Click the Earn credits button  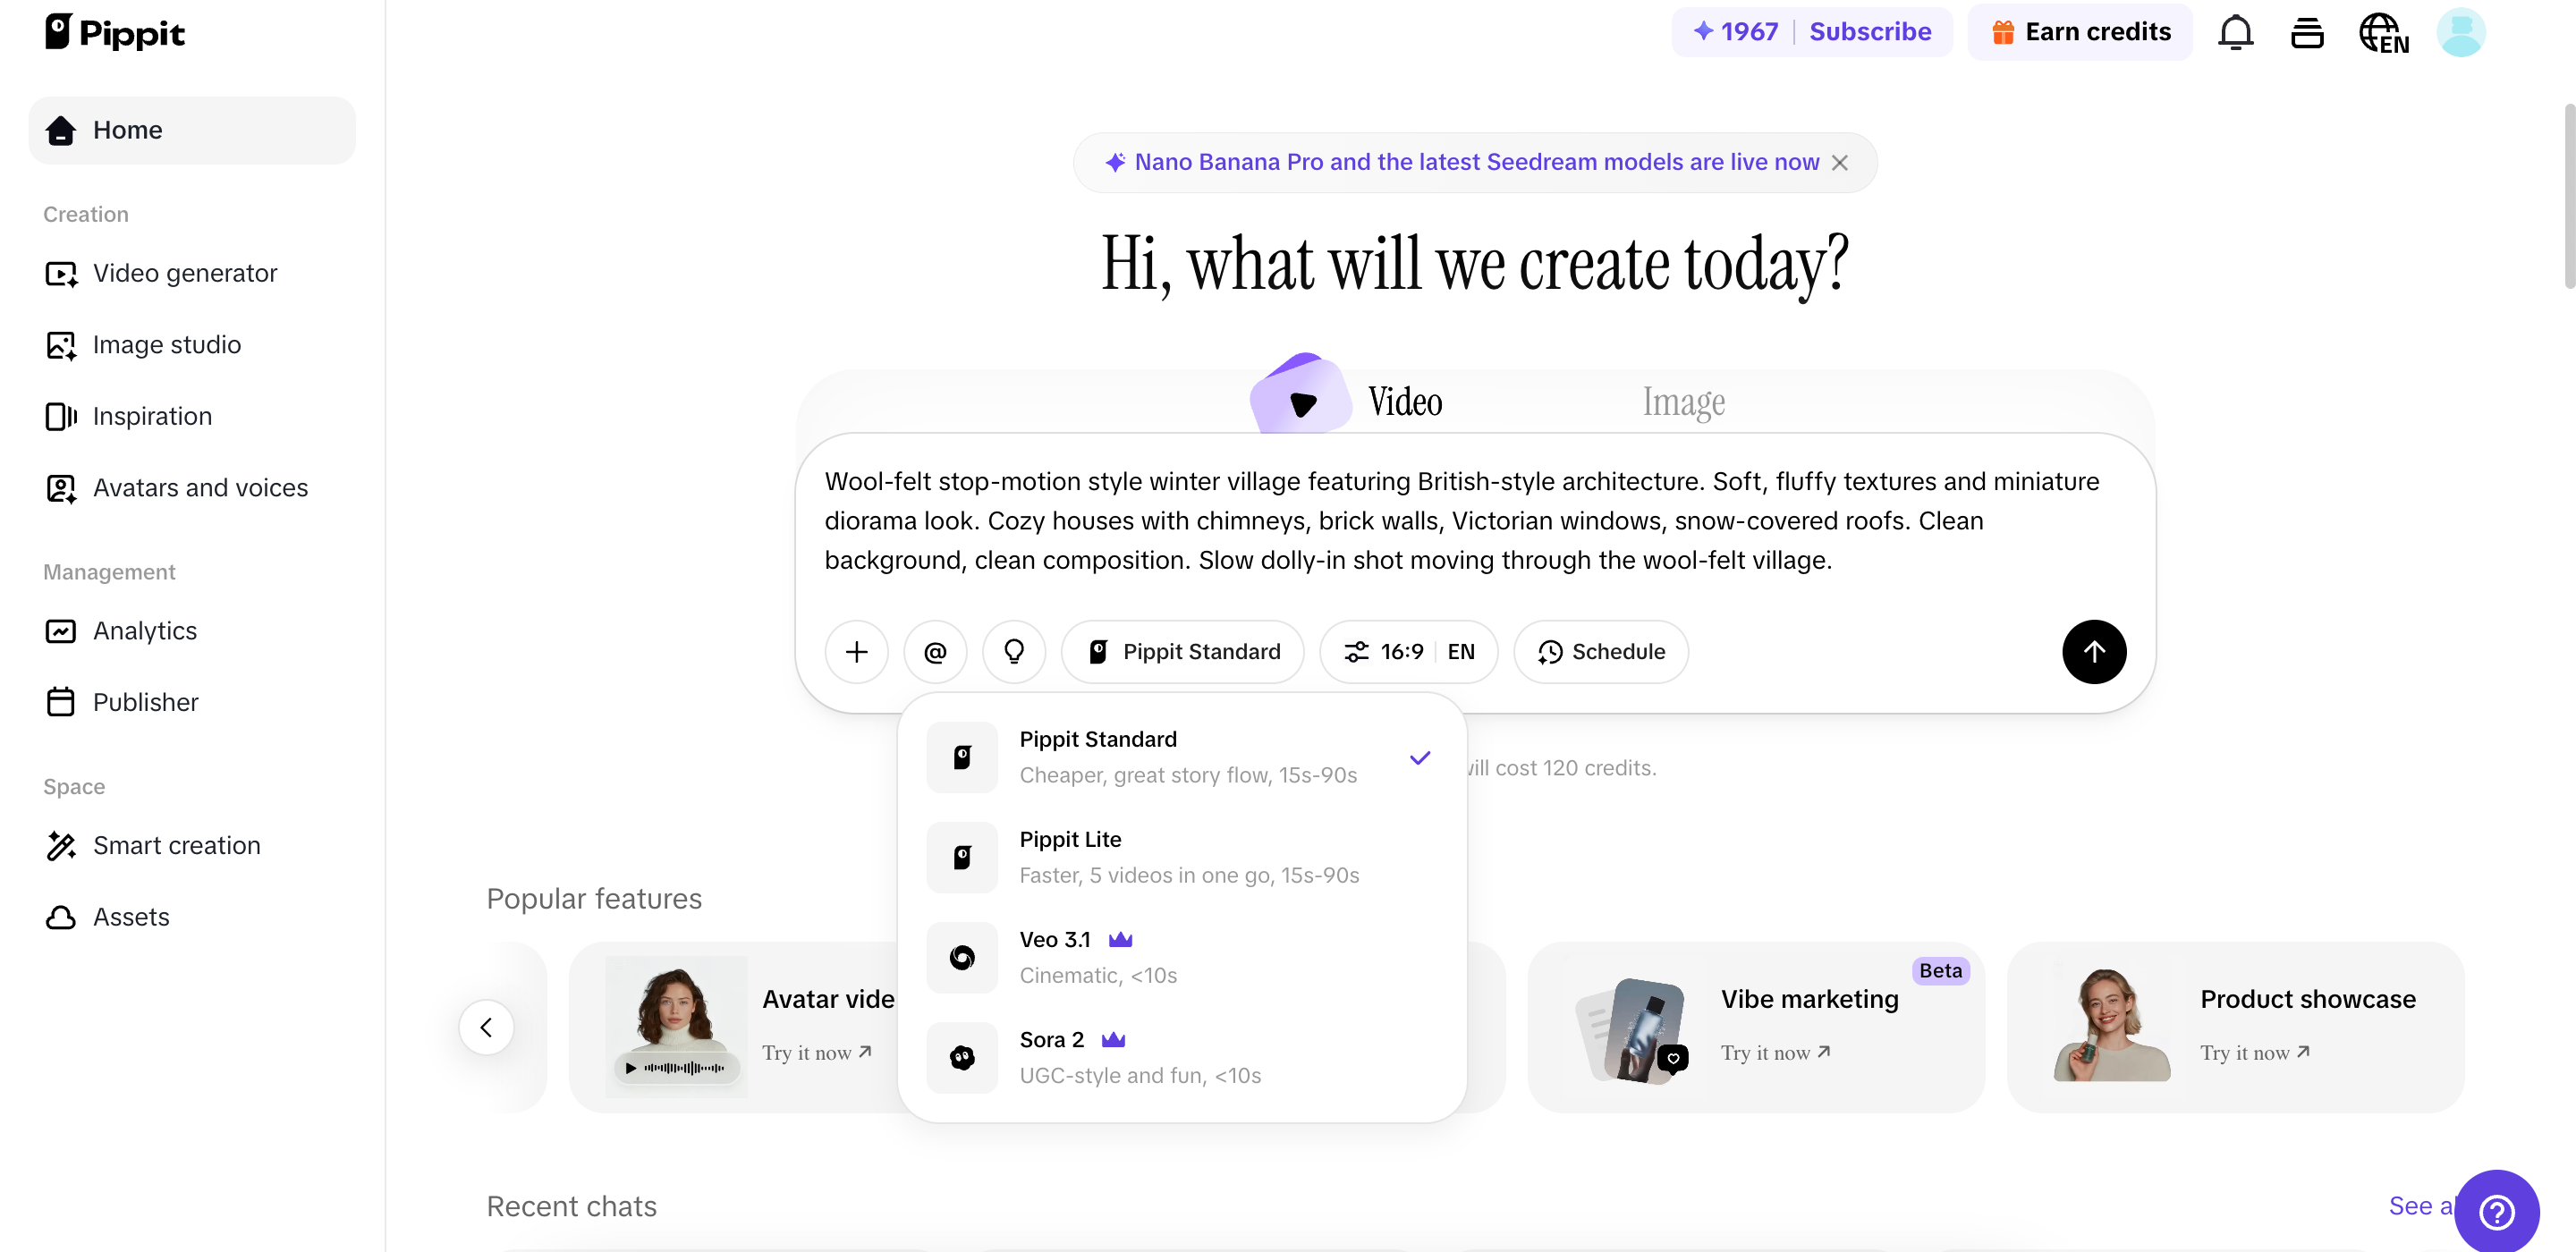(2080, 31)
